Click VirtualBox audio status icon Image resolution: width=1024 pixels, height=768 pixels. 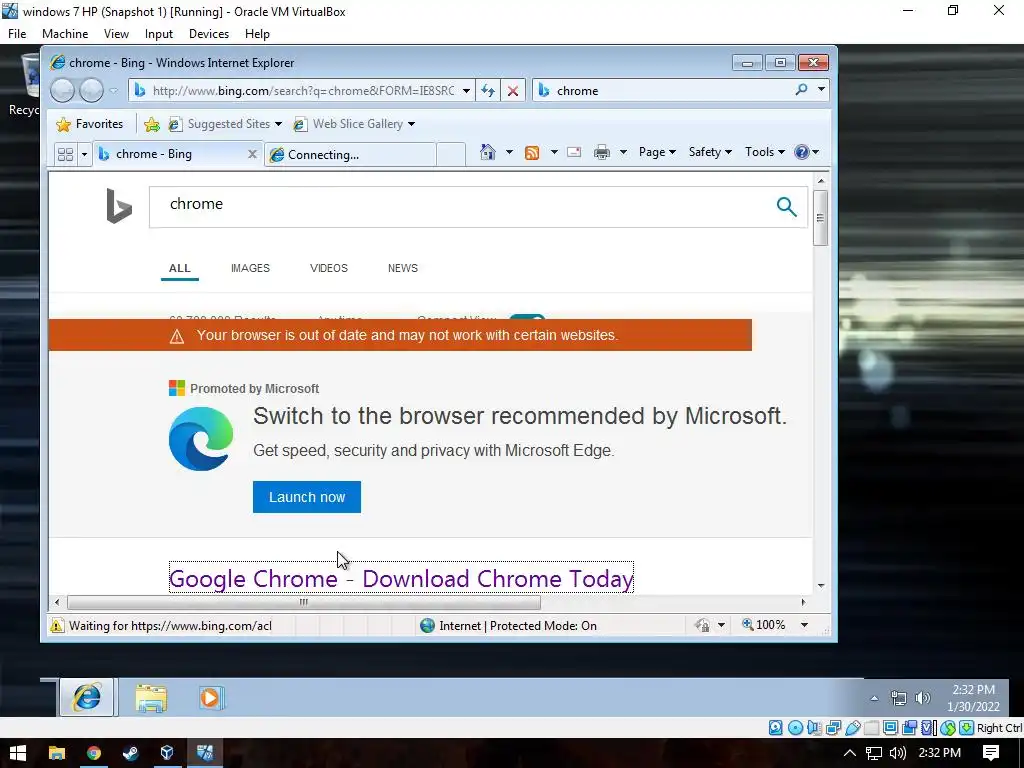click(x=814, y=728)
